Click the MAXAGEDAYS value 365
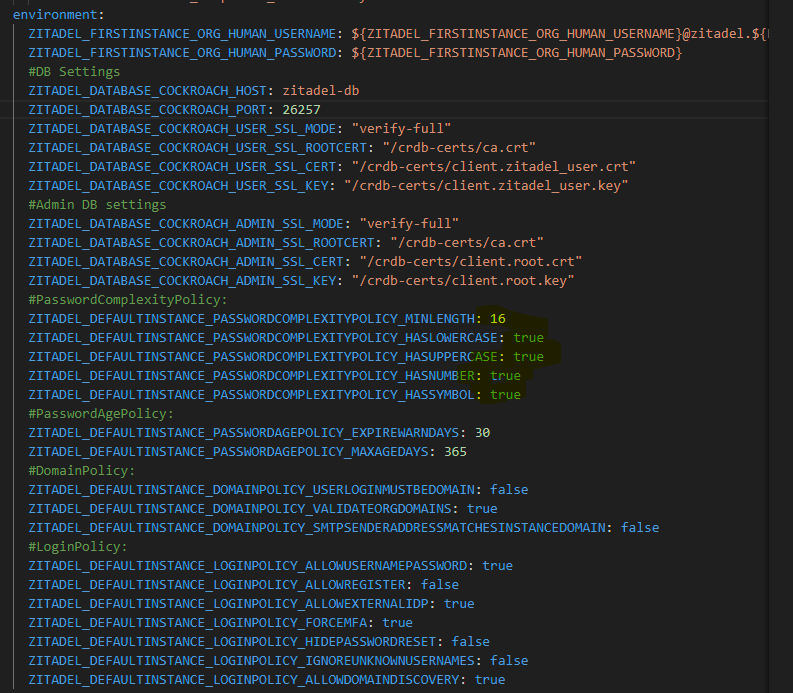 pos(455,452)
